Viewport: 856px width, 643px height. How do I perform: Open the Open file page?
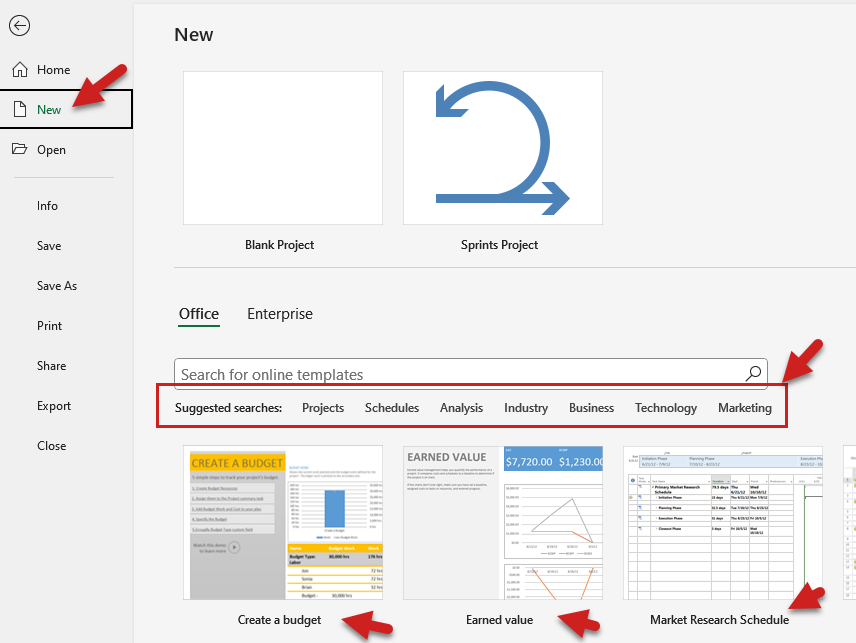pyautogui.click(x=51, y=150)
